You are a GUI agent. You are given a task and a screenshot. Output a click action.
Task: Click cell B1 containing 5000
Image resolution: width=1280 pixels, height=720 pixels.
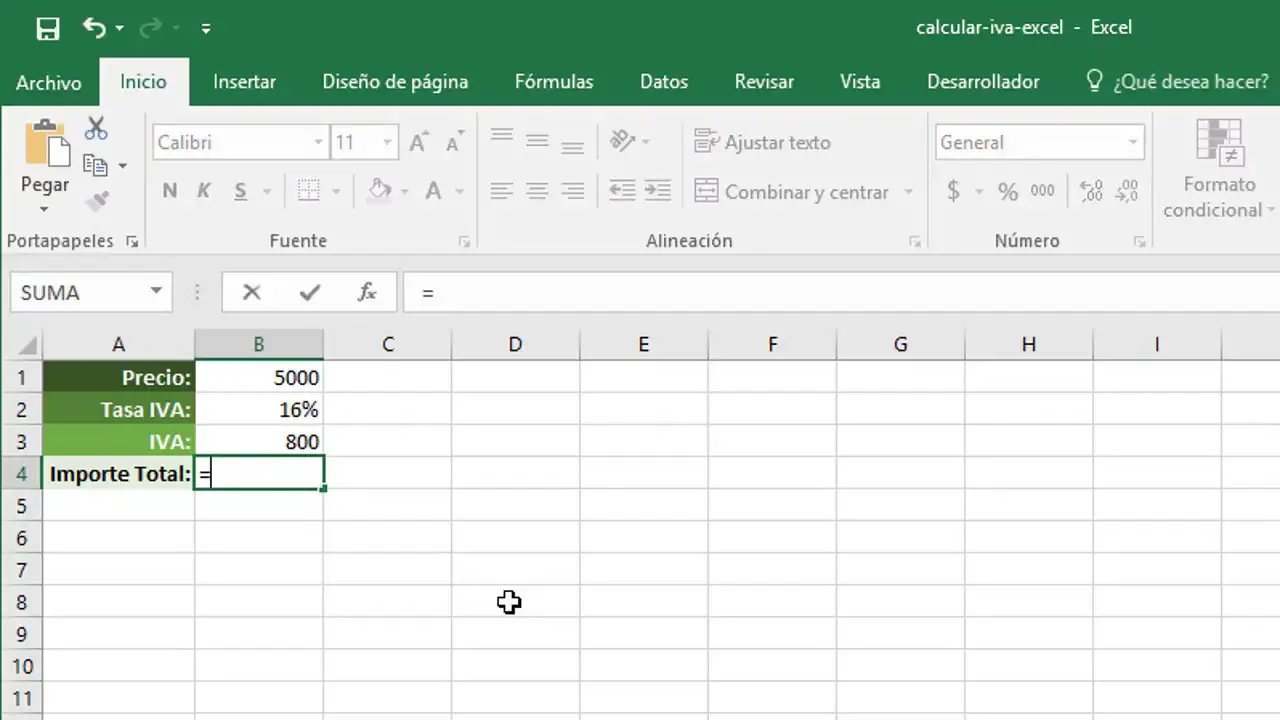point(259,377)
